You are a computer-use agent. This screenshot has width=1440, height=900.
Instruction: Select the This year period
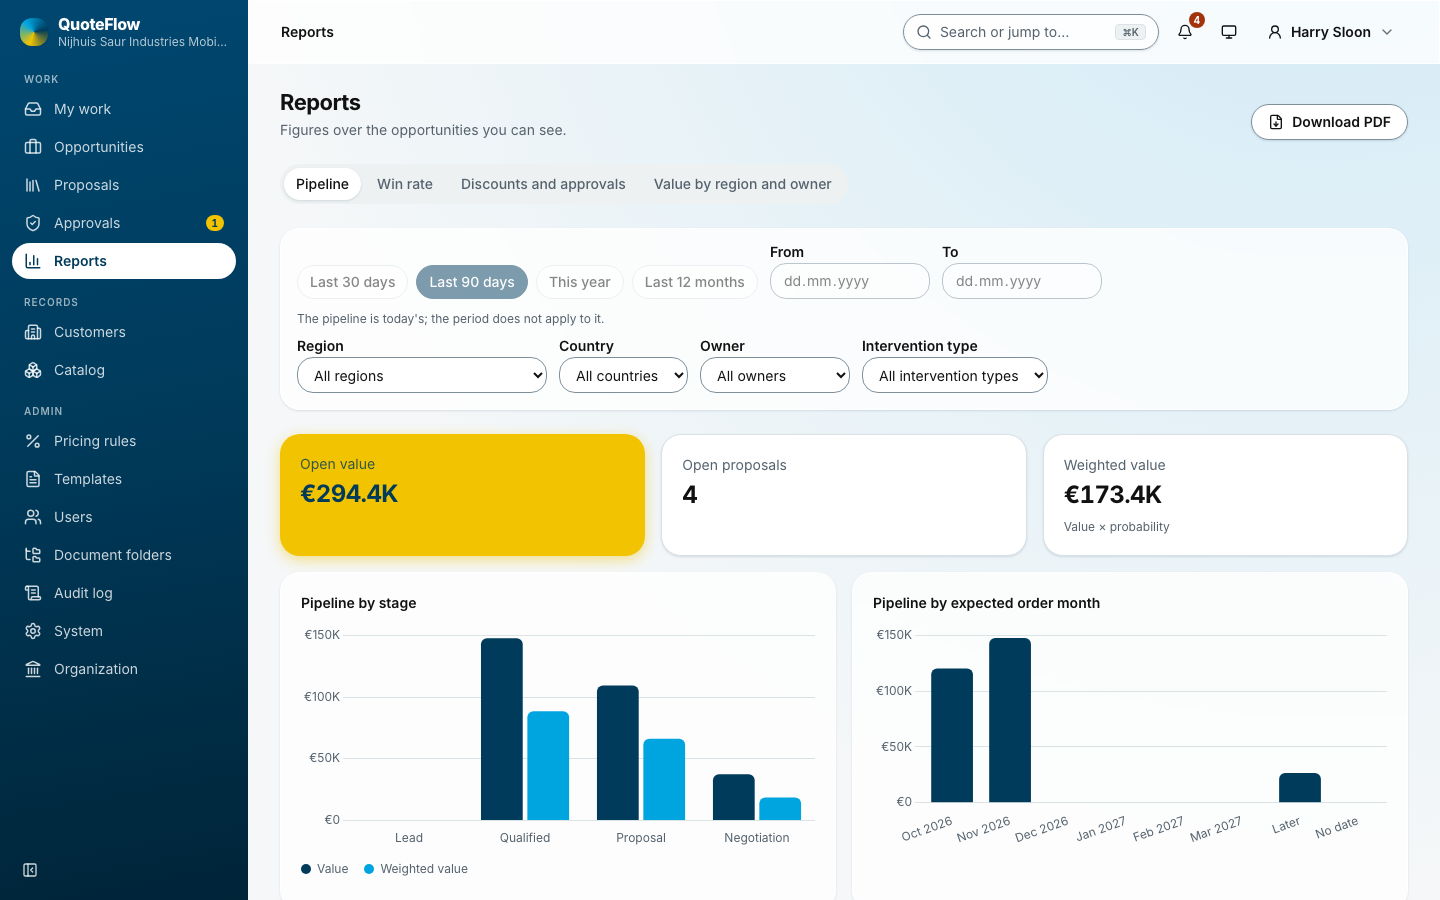point(580,282)
